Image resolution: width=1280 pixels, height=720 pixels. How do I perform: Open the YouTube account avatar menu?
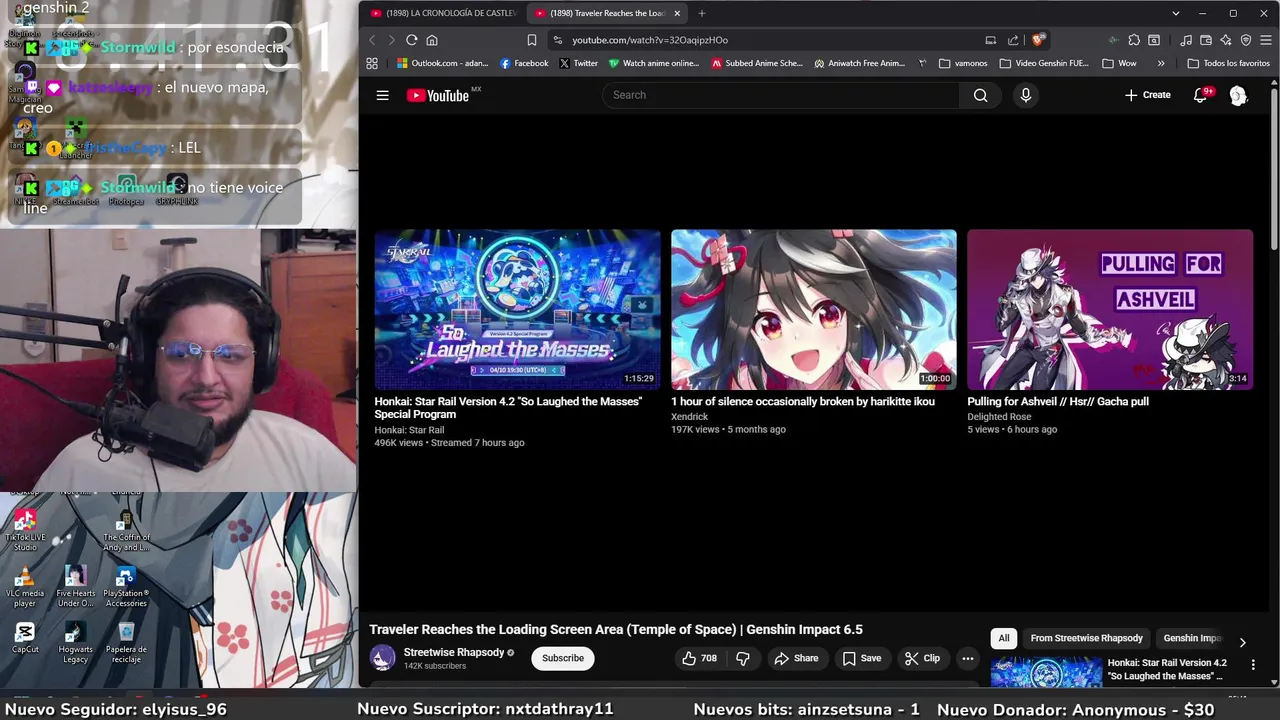pyautogui.click(x=1238, y=95)
